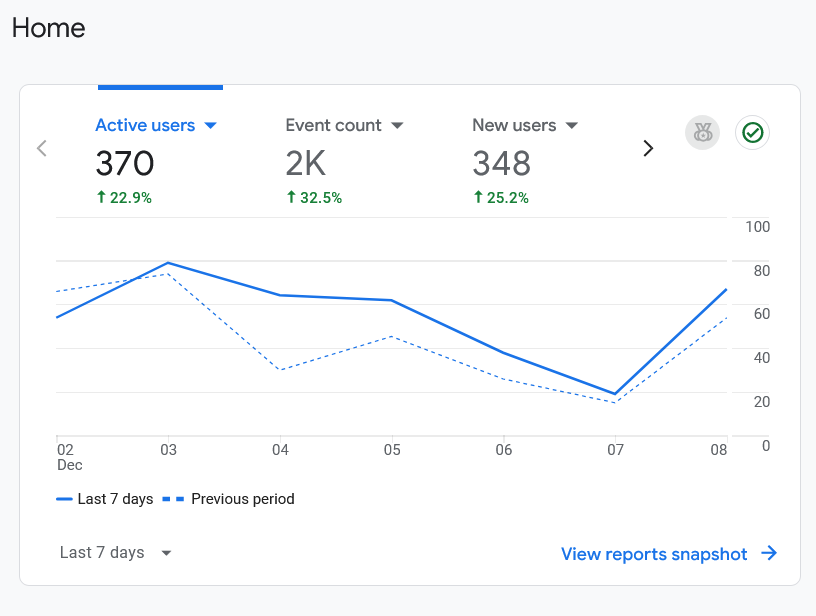Viewport: 816px width, 616px height.
Task: Click the green checkmark data quality icon
Action: [752, 132]
